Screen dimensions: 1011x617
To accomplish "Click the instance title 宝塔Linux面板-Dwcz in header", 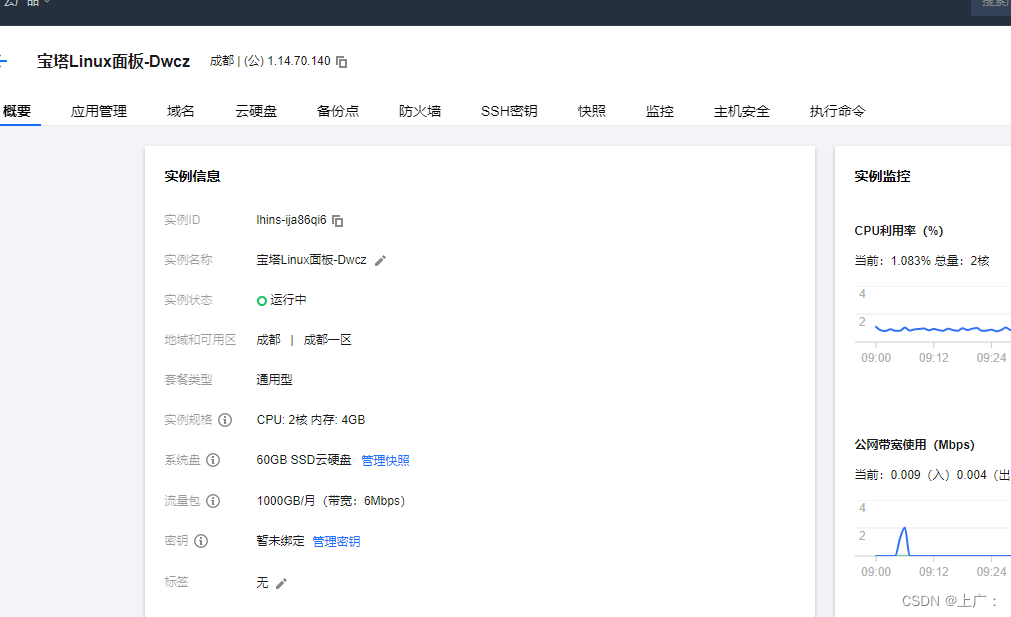I will 113,61.
